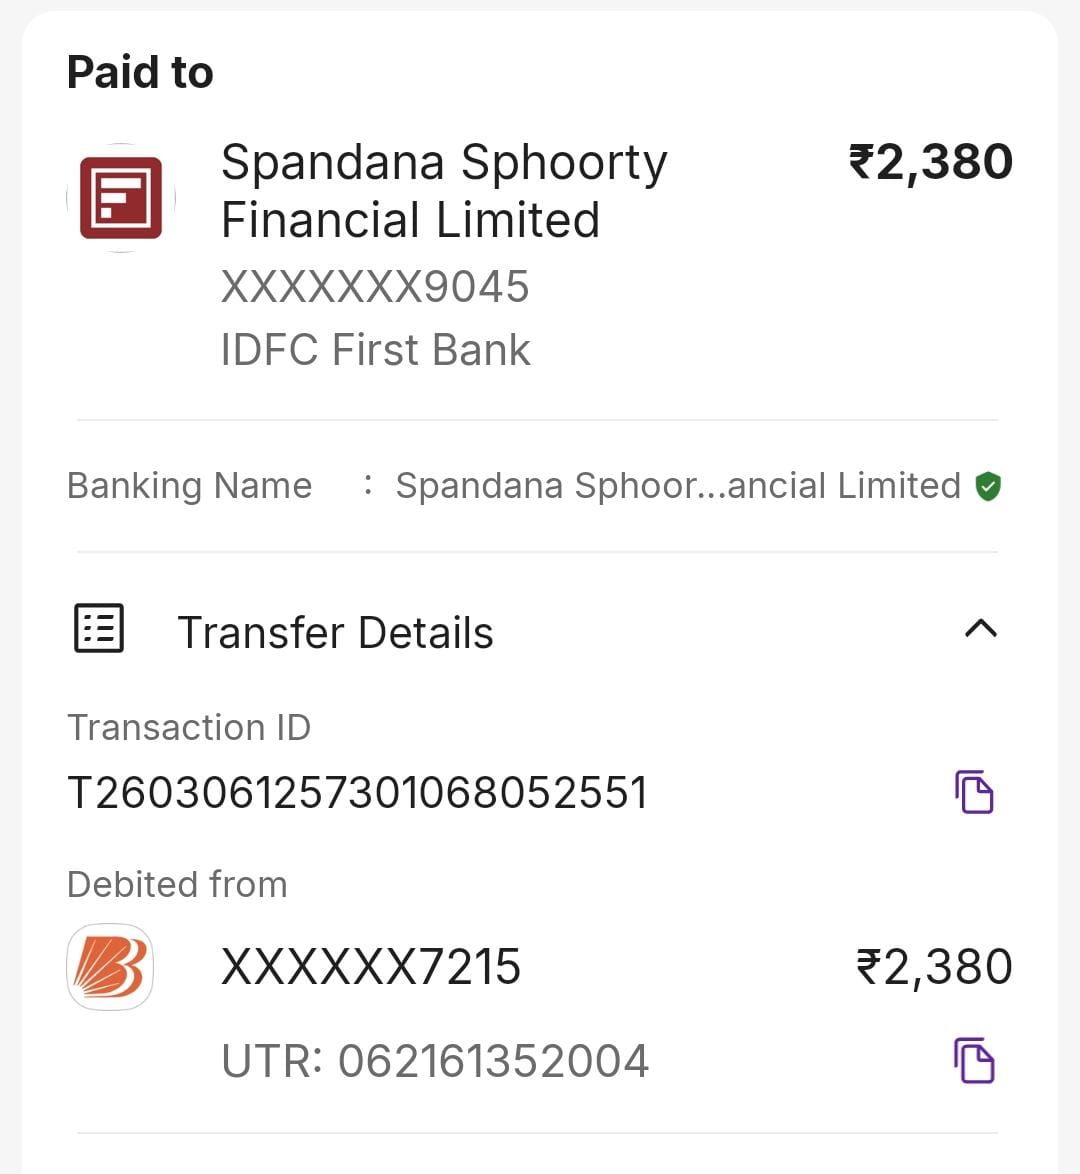Tap the Bank of Baroda logo
Image resolution: width=1080 pixels, height=1174 pixels.
(x=110, y=966)
